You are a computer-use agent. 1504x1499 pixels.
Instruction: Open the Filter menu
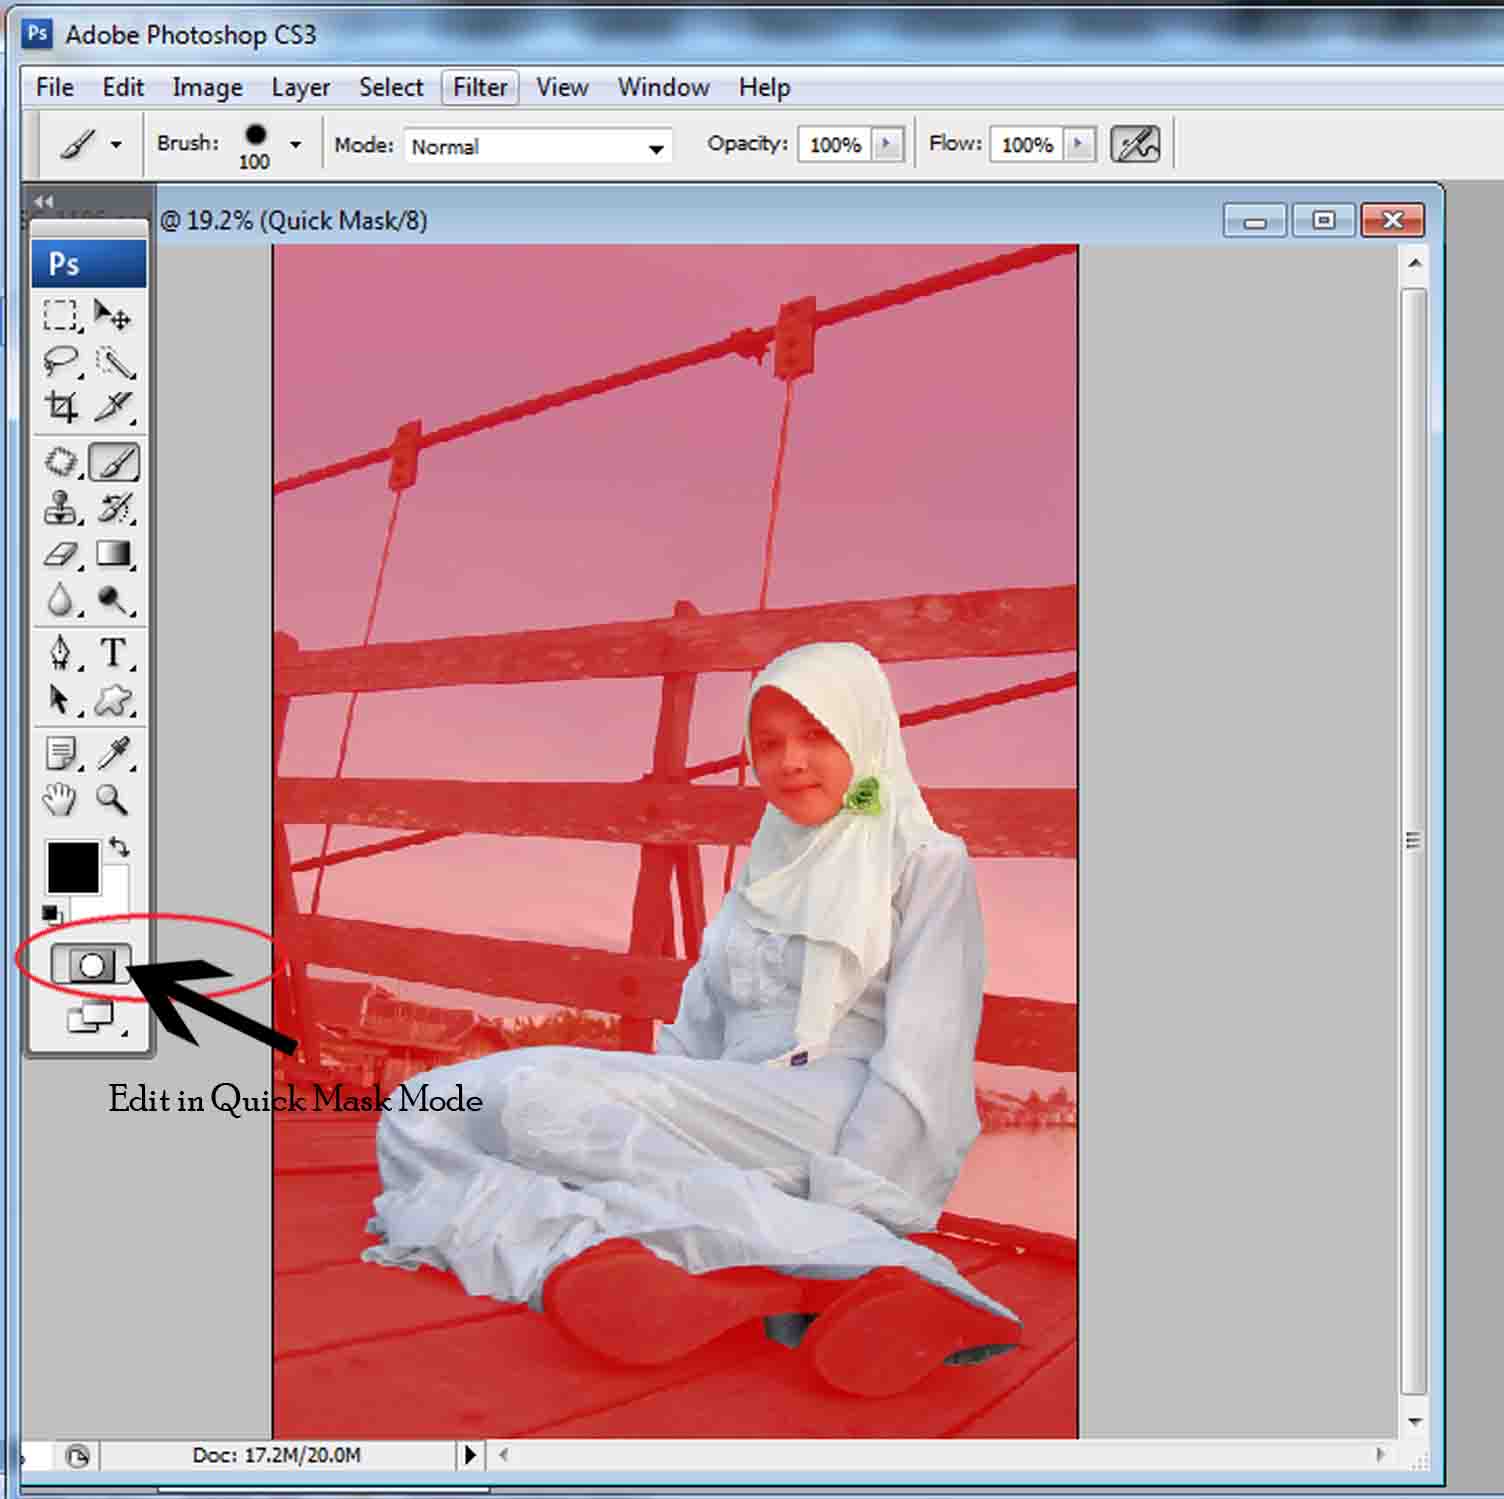[479, 87]
